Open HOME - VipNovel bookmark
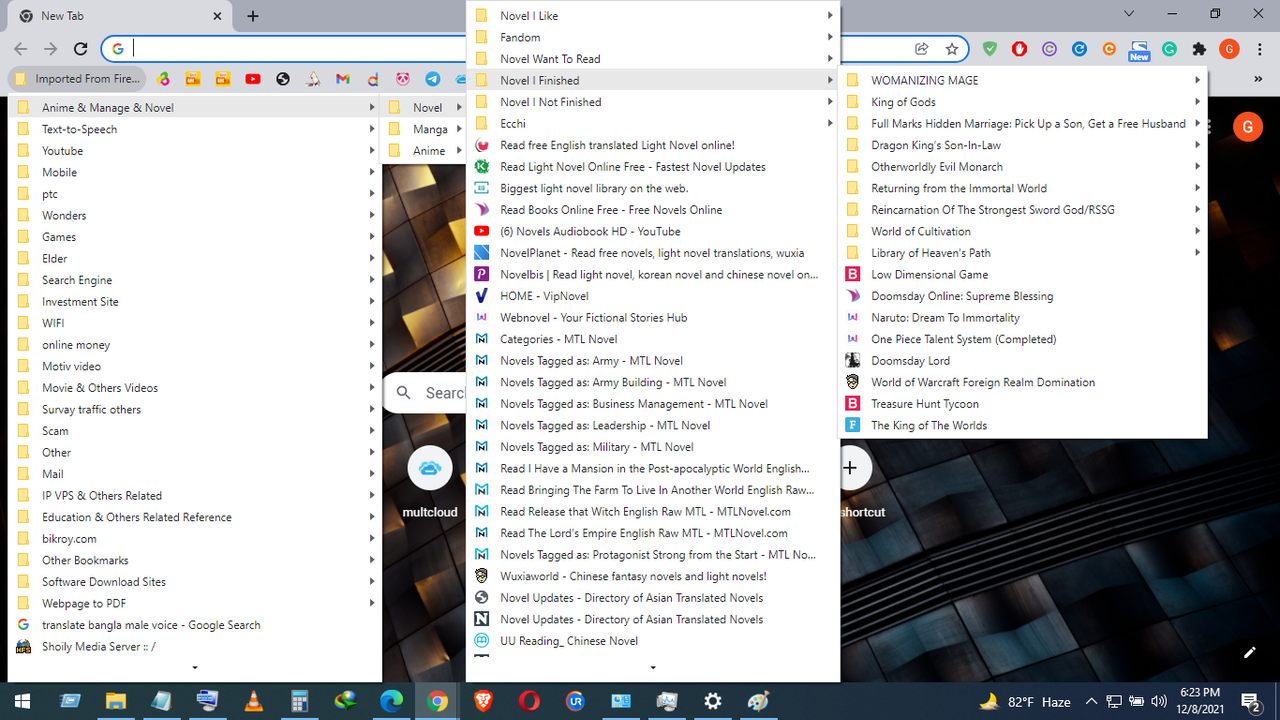The width and height of the screenshot is (1280, 720). pos(653,296)
